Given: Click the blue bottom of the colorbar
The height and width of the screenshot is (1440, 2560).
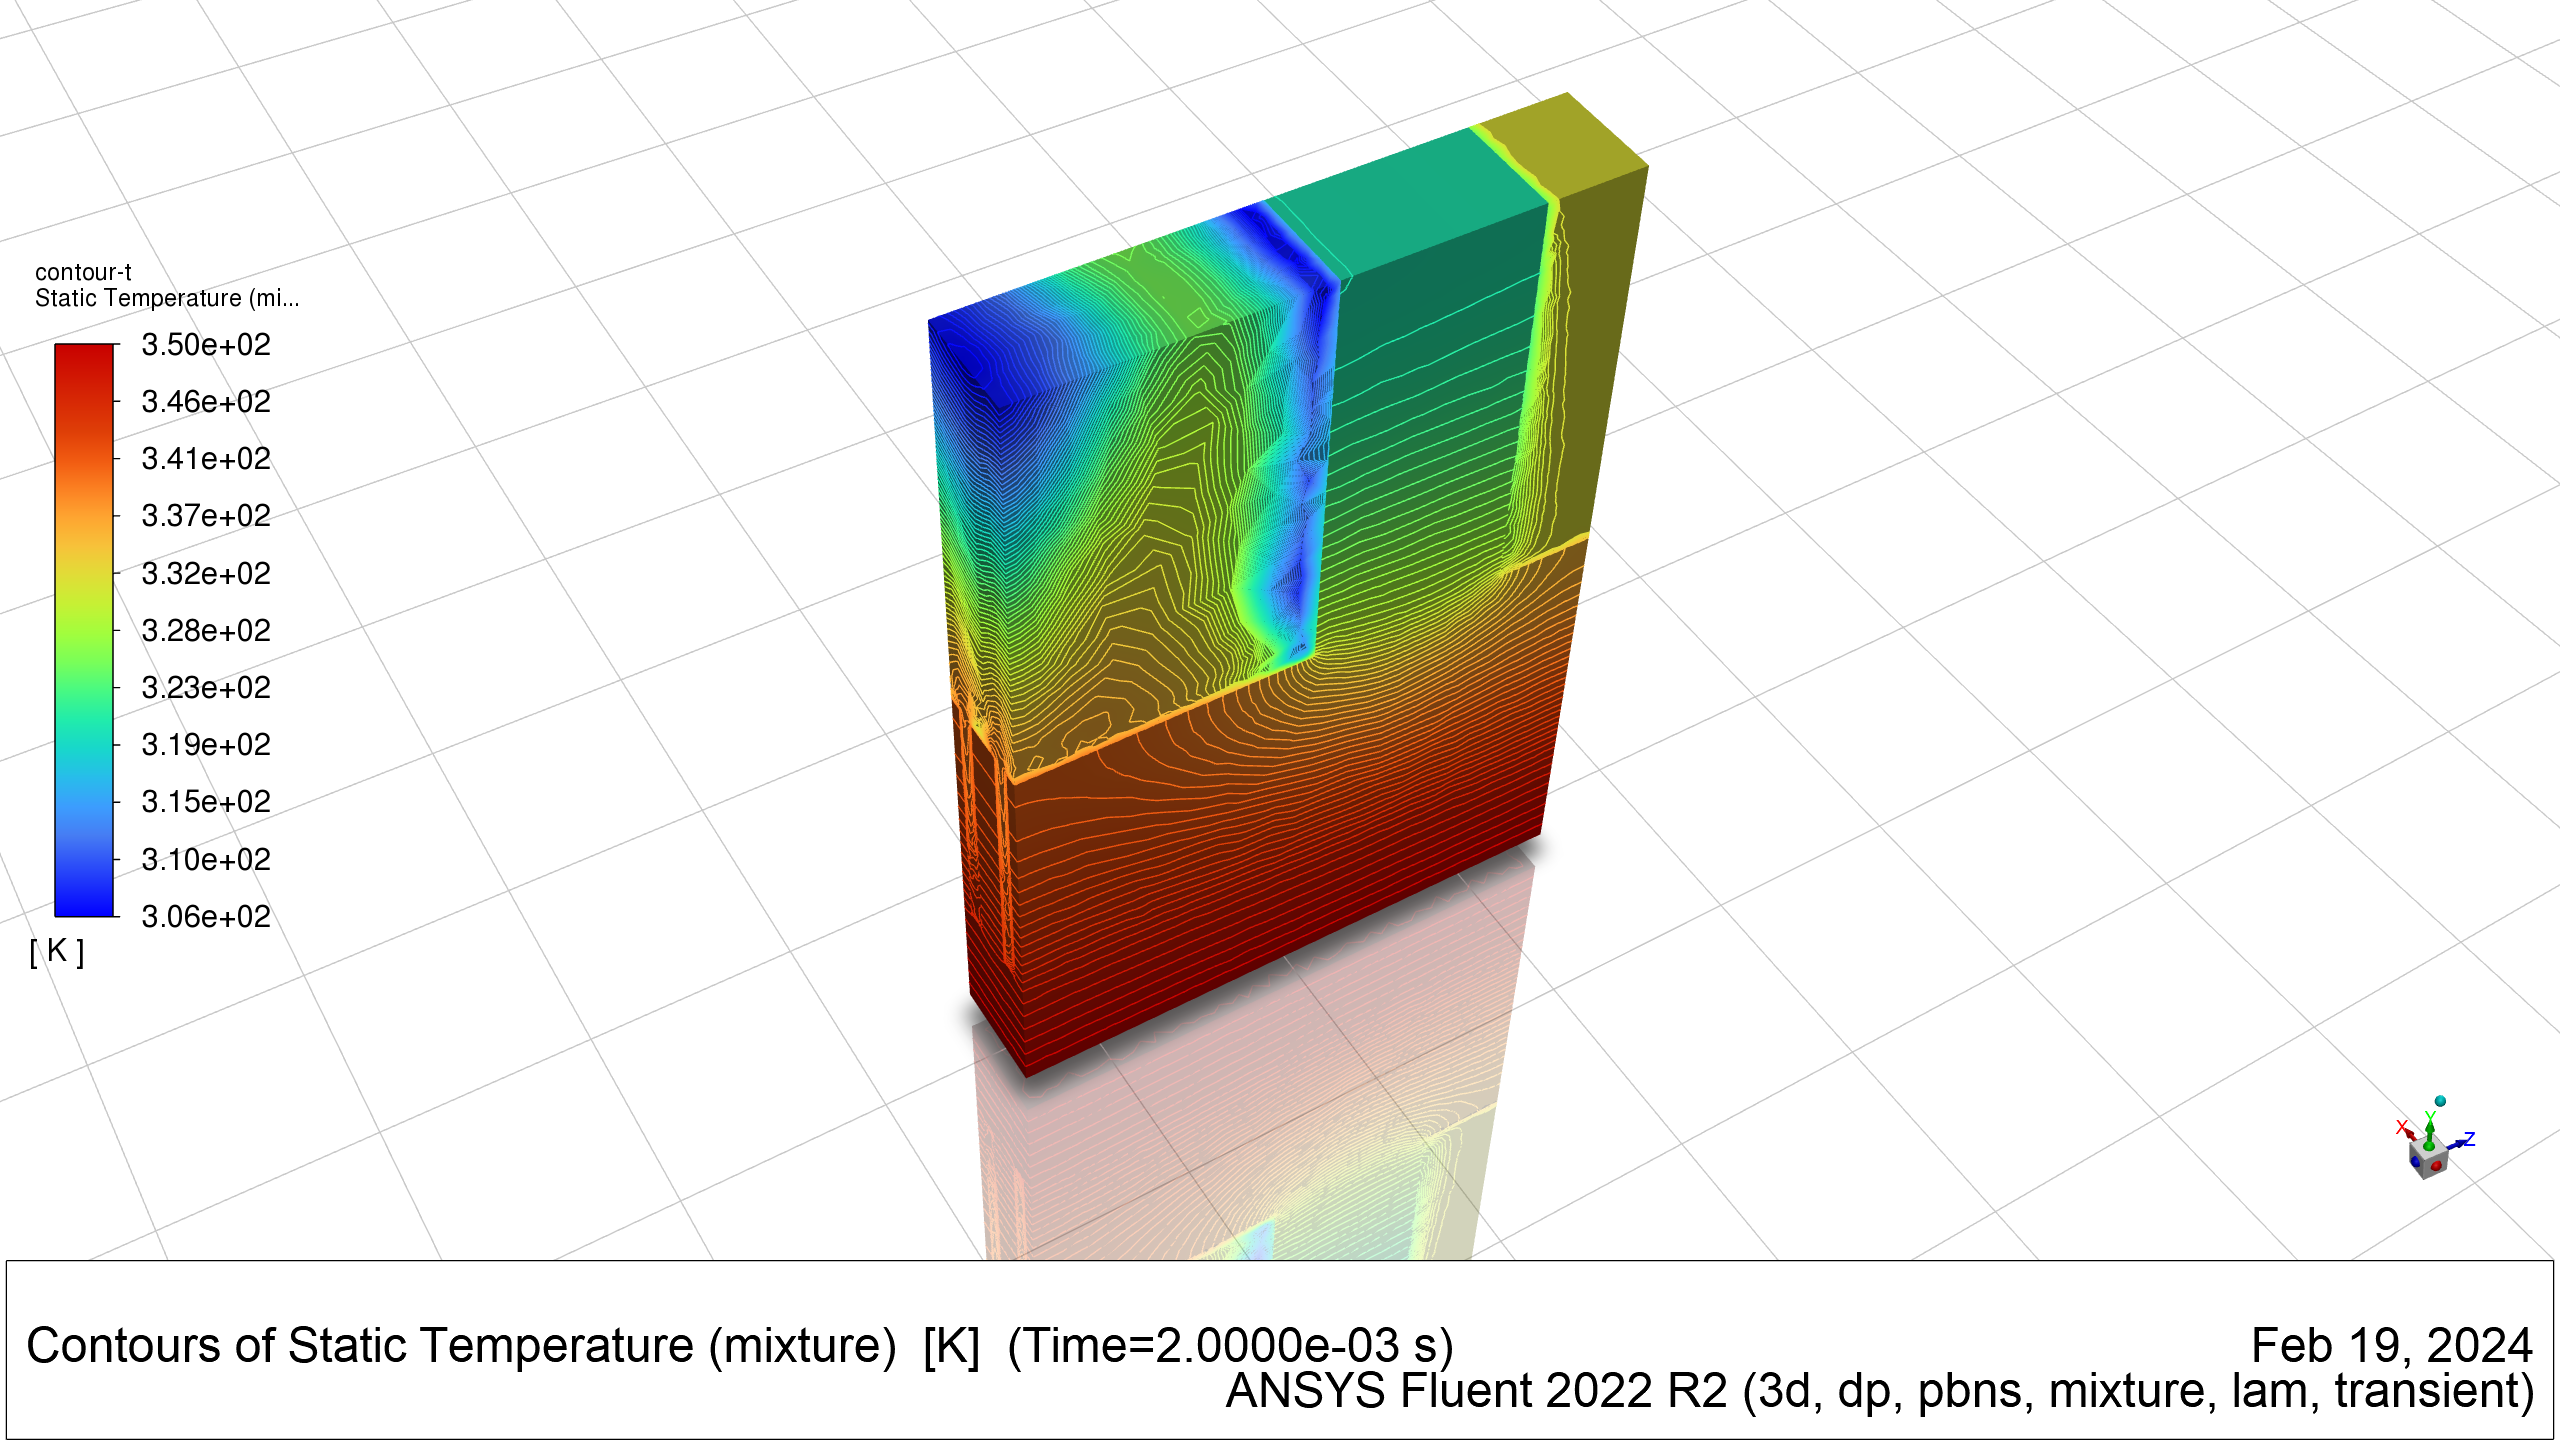Looking at the screenshot, I should click(x=84, y=898).
